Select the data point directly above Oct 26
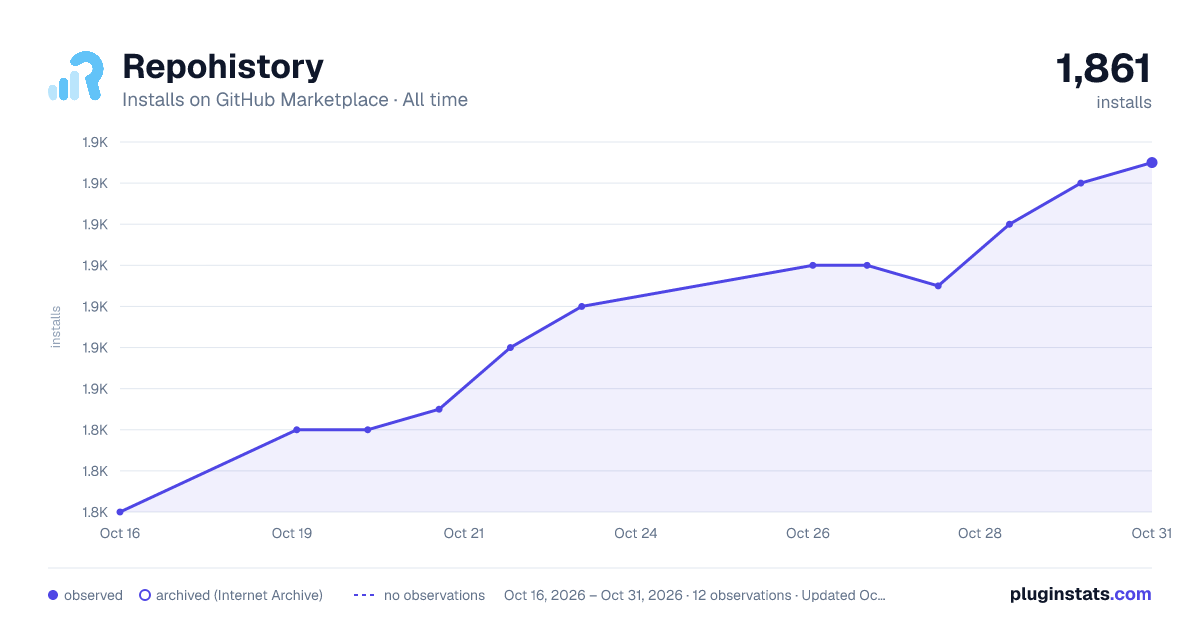Viewport: 1200px width, 630px height. pos(813,265)
